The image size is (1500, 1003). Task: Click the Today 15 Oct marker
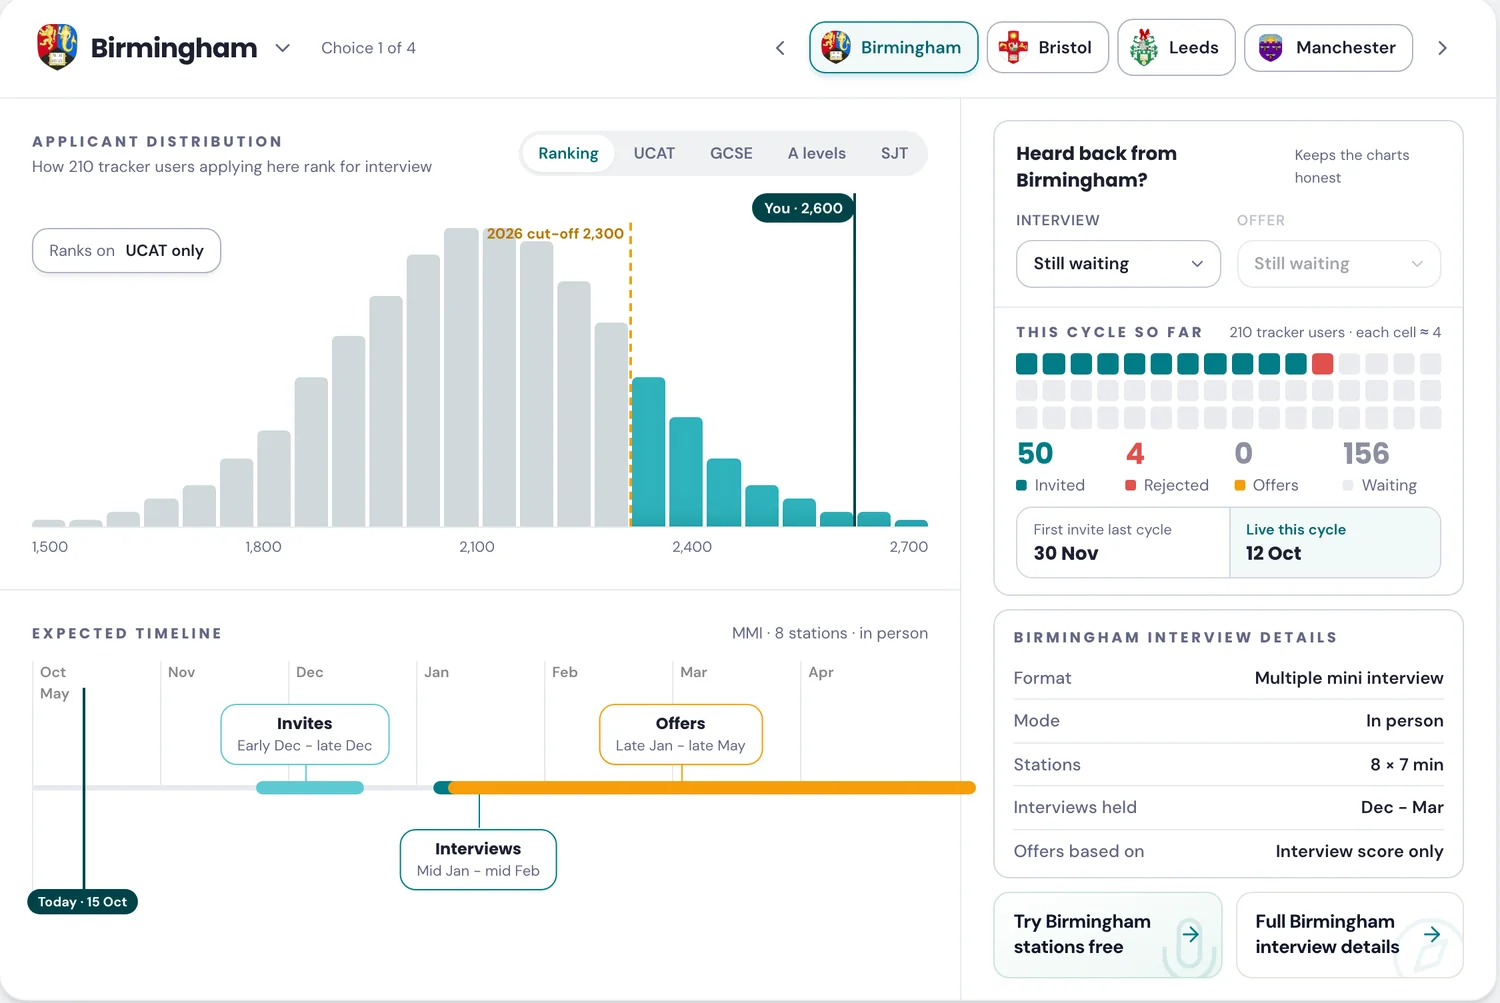(x=82, y=902)
